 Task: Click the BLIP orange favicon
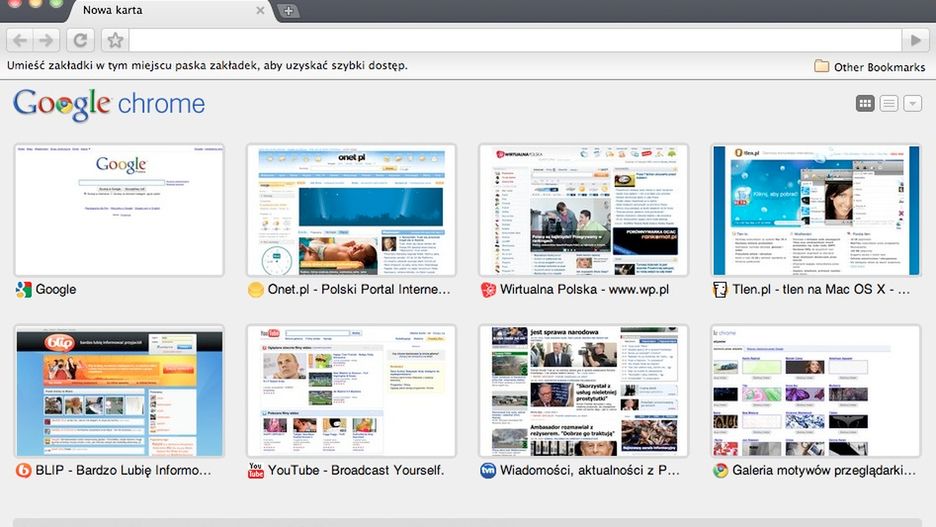point(23,471)
